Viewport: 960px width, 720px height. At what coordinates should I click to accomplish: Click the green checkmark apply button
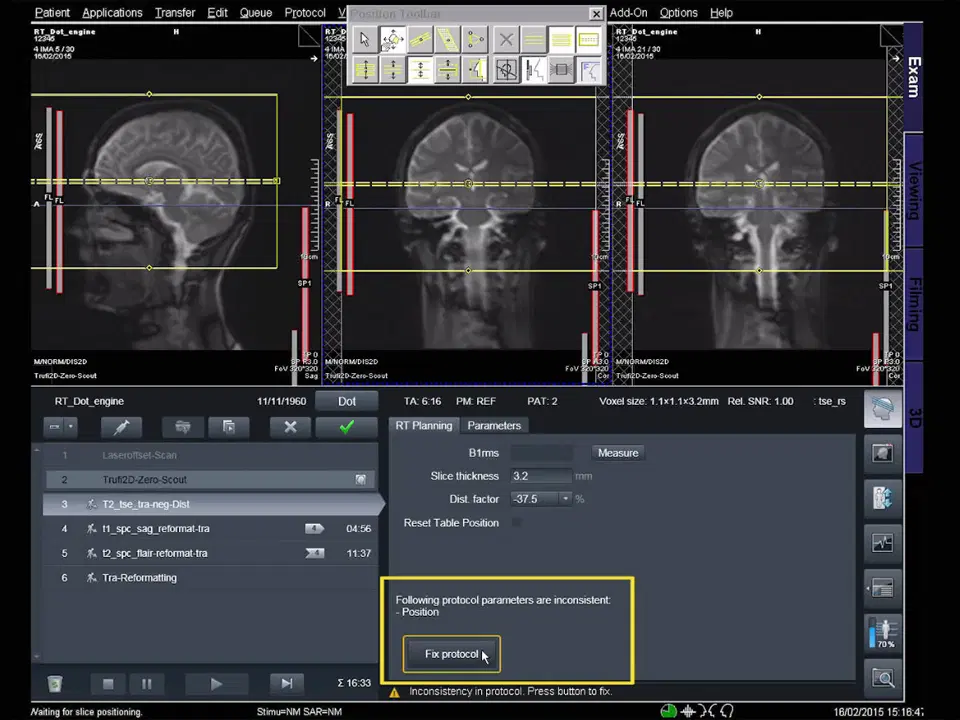pos(346,427)
